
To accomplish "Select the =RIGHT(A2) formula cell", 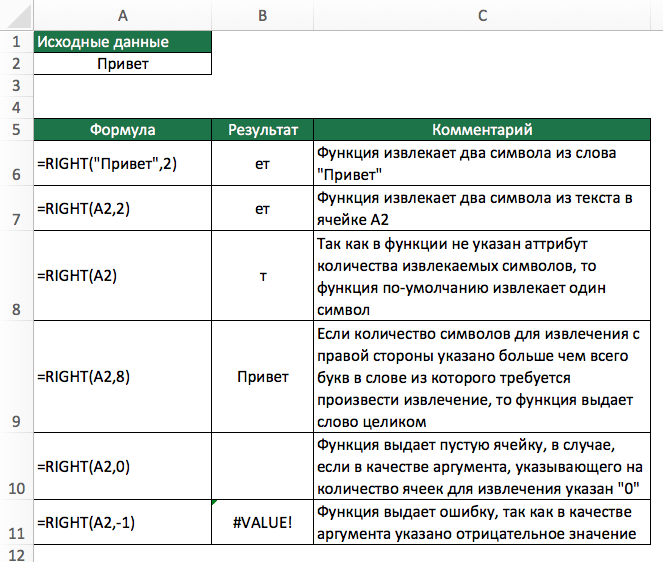I will pyautogui.click(x=123, y=275).
